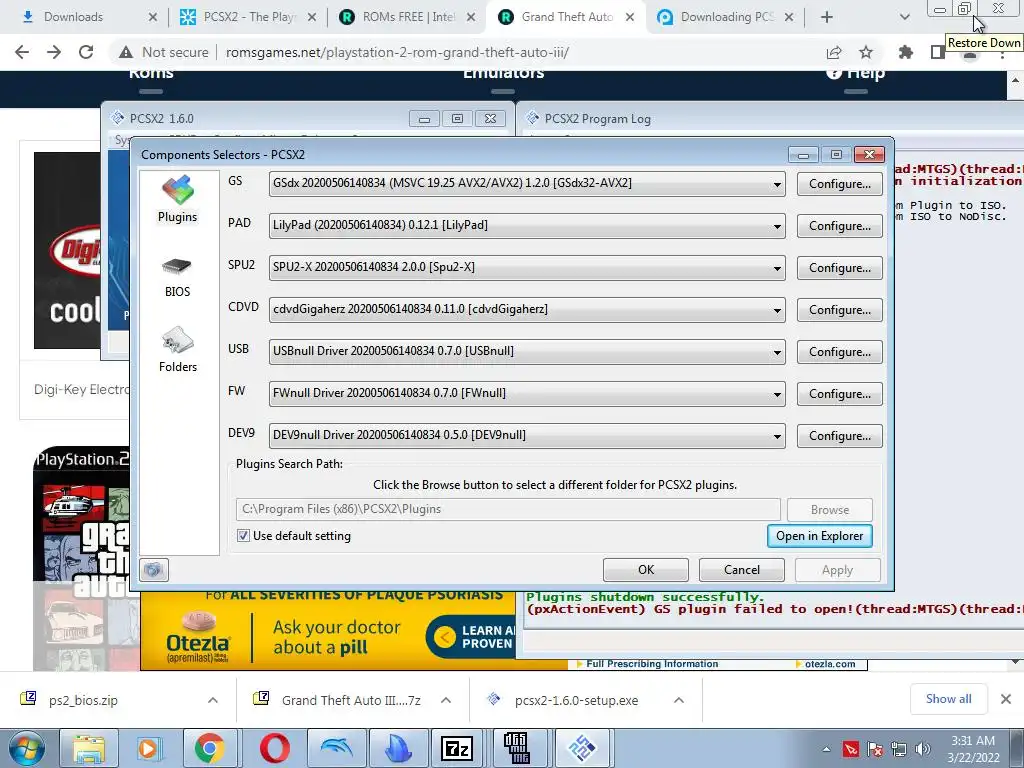This screenshot has width=1024, height=768.
Task: Open Chrome tab search dropdown
Action: tap(904, 17)
